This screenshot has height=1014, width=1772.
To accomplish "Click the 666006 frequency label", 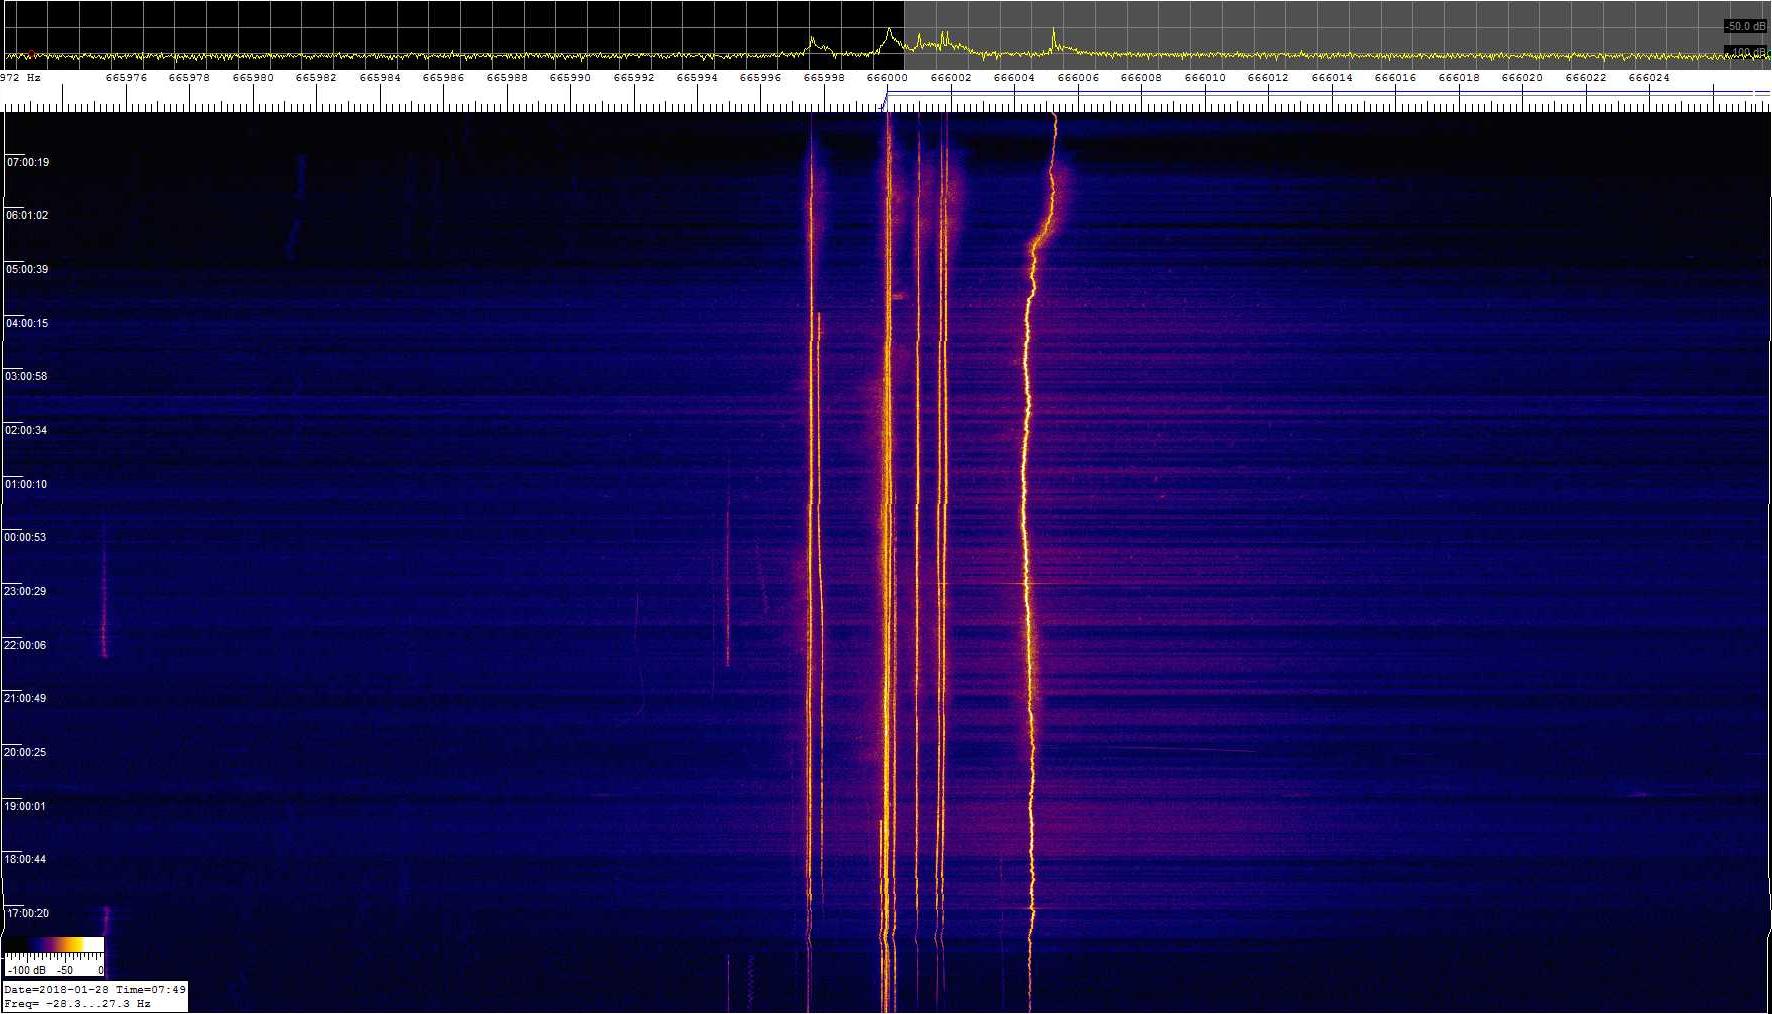I will 1078,78.
